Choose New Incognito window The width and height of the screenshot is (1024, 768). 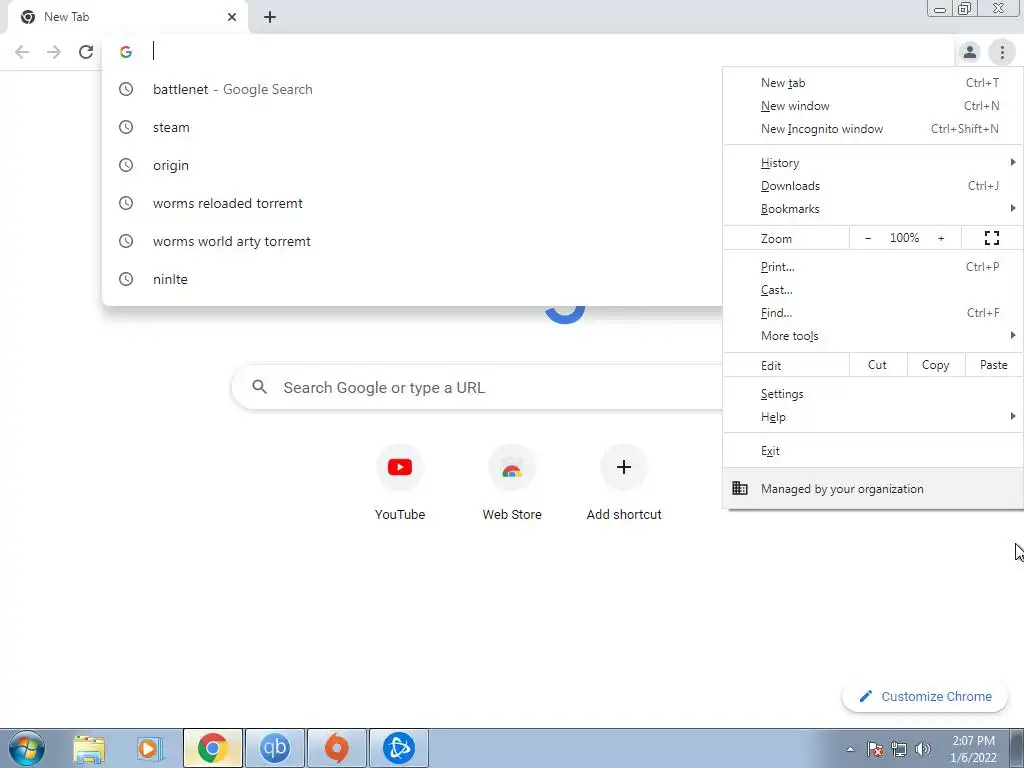872,129
